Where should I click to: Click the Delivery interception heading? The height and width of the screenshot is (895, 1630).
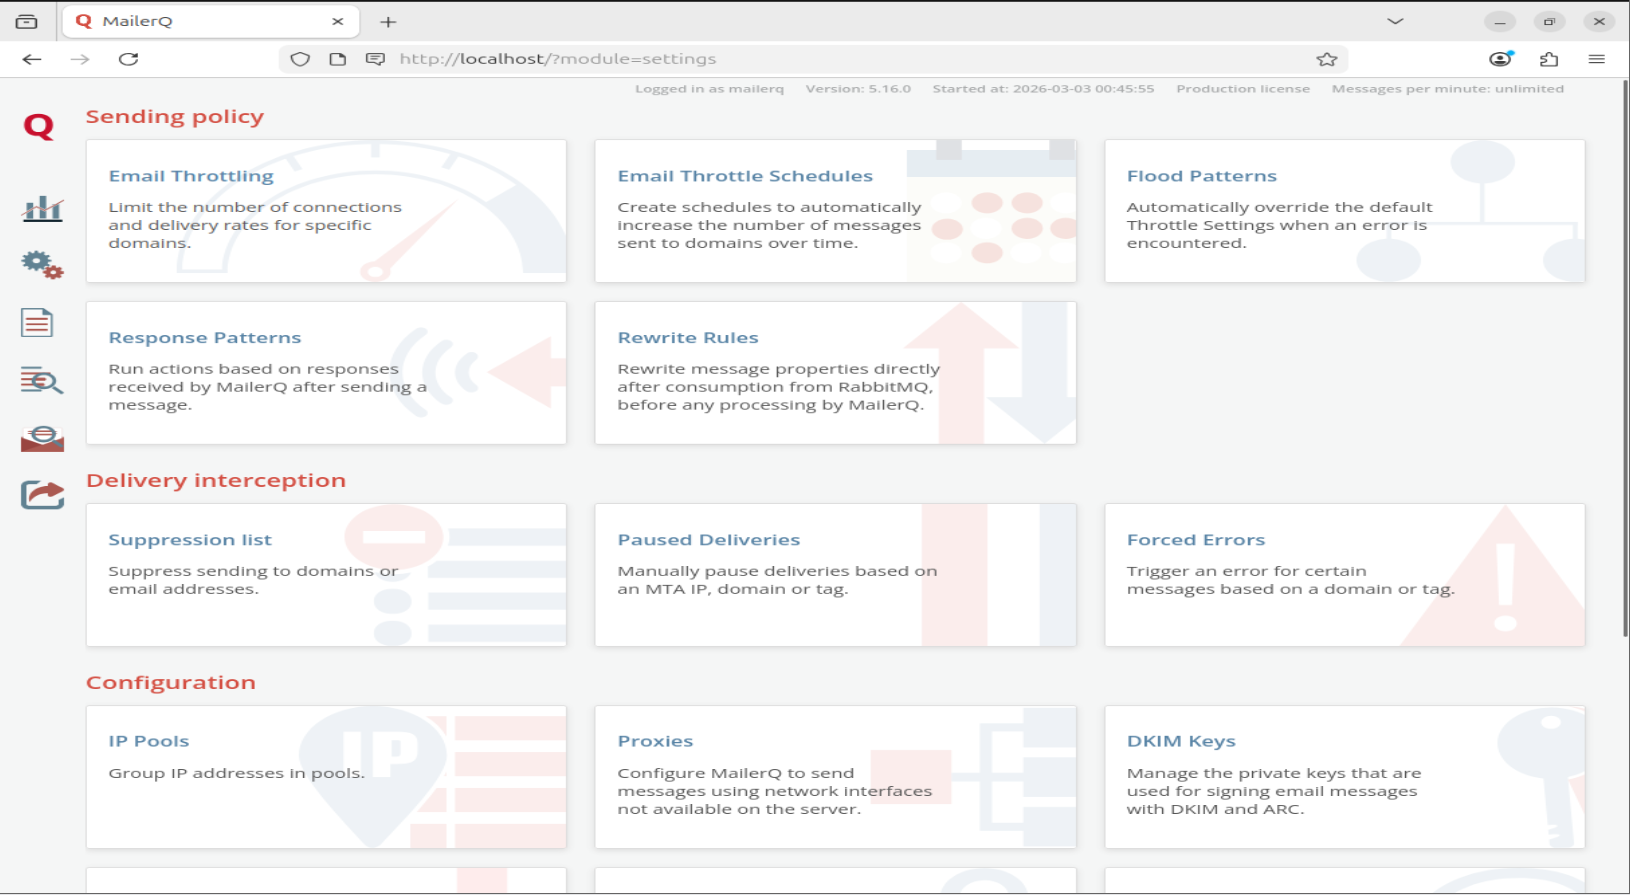pos(216,481)
